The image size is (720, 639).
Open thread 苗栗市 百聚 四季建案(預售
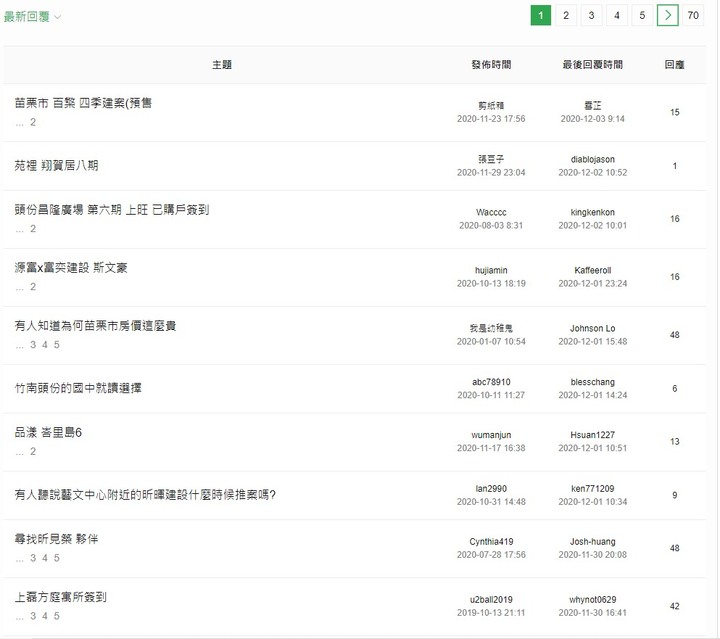click(x=83, y=103)
